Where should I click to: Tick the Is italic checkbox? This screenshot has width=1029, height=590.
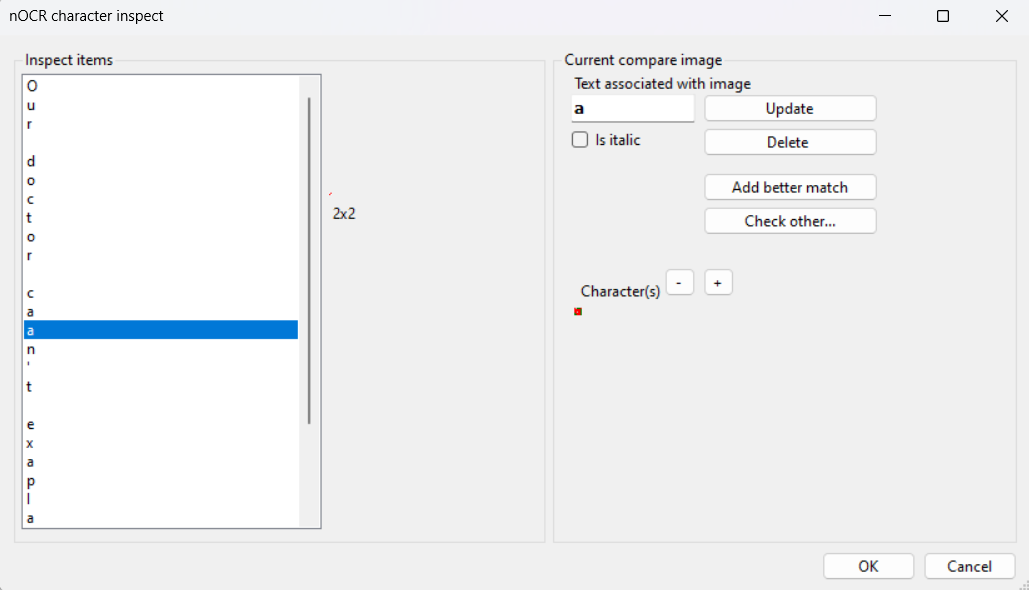point(579,140)
